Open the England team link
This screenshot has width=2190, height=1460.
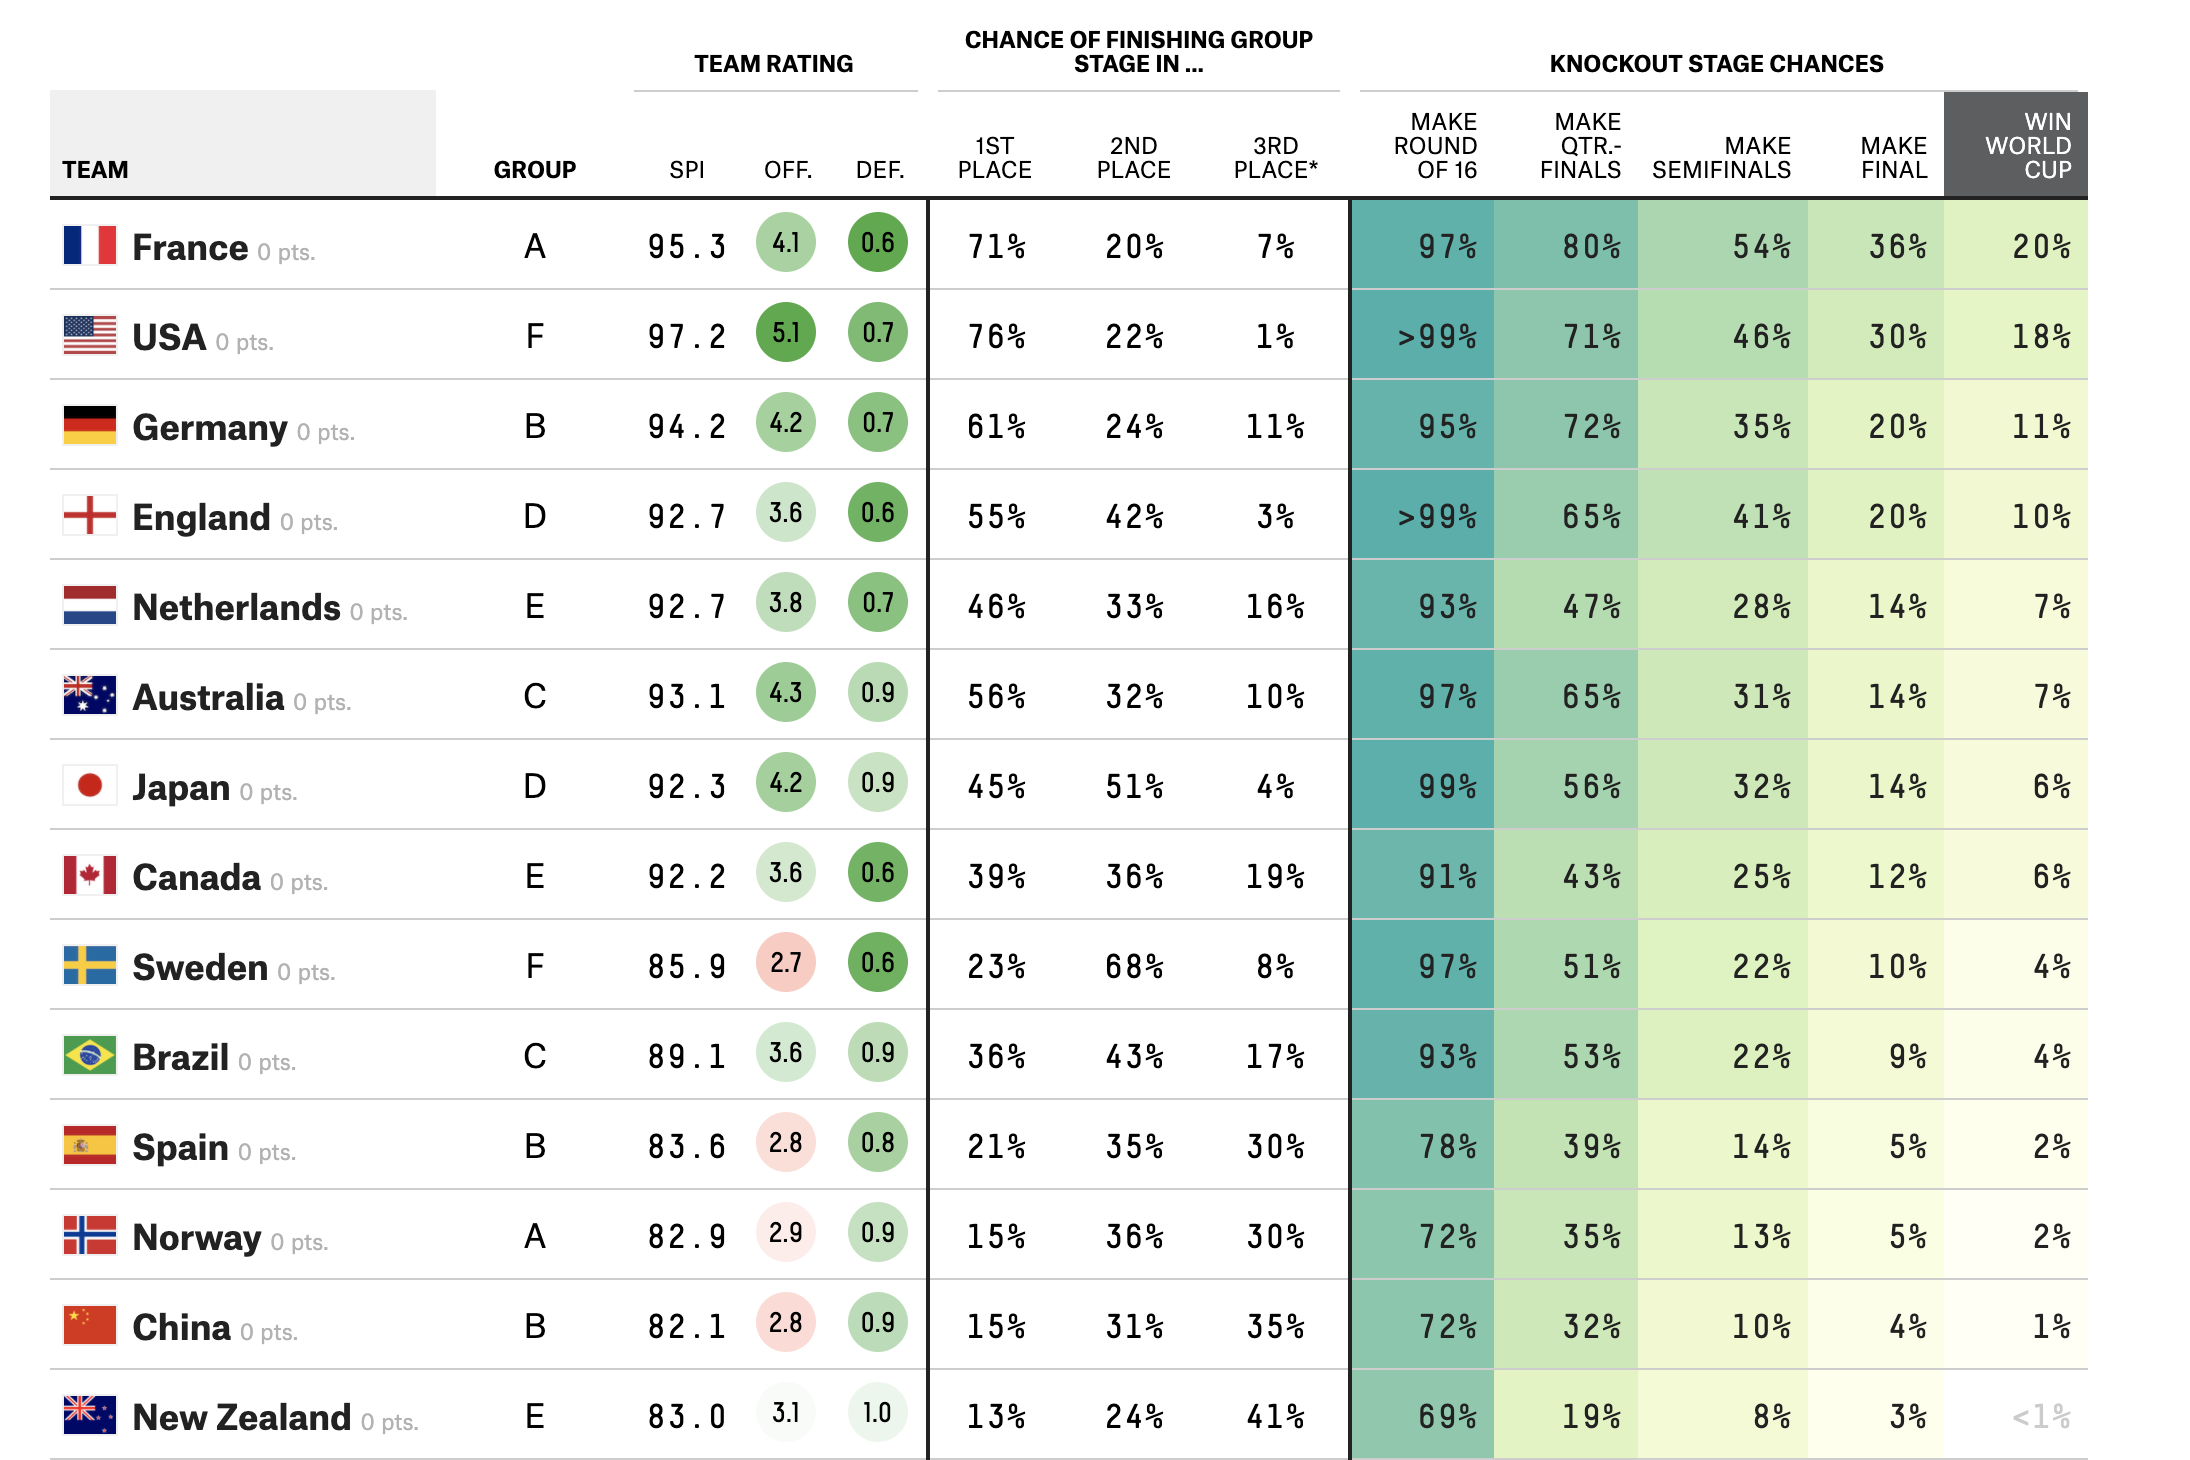pyautogui.click(x=201, y=517)
